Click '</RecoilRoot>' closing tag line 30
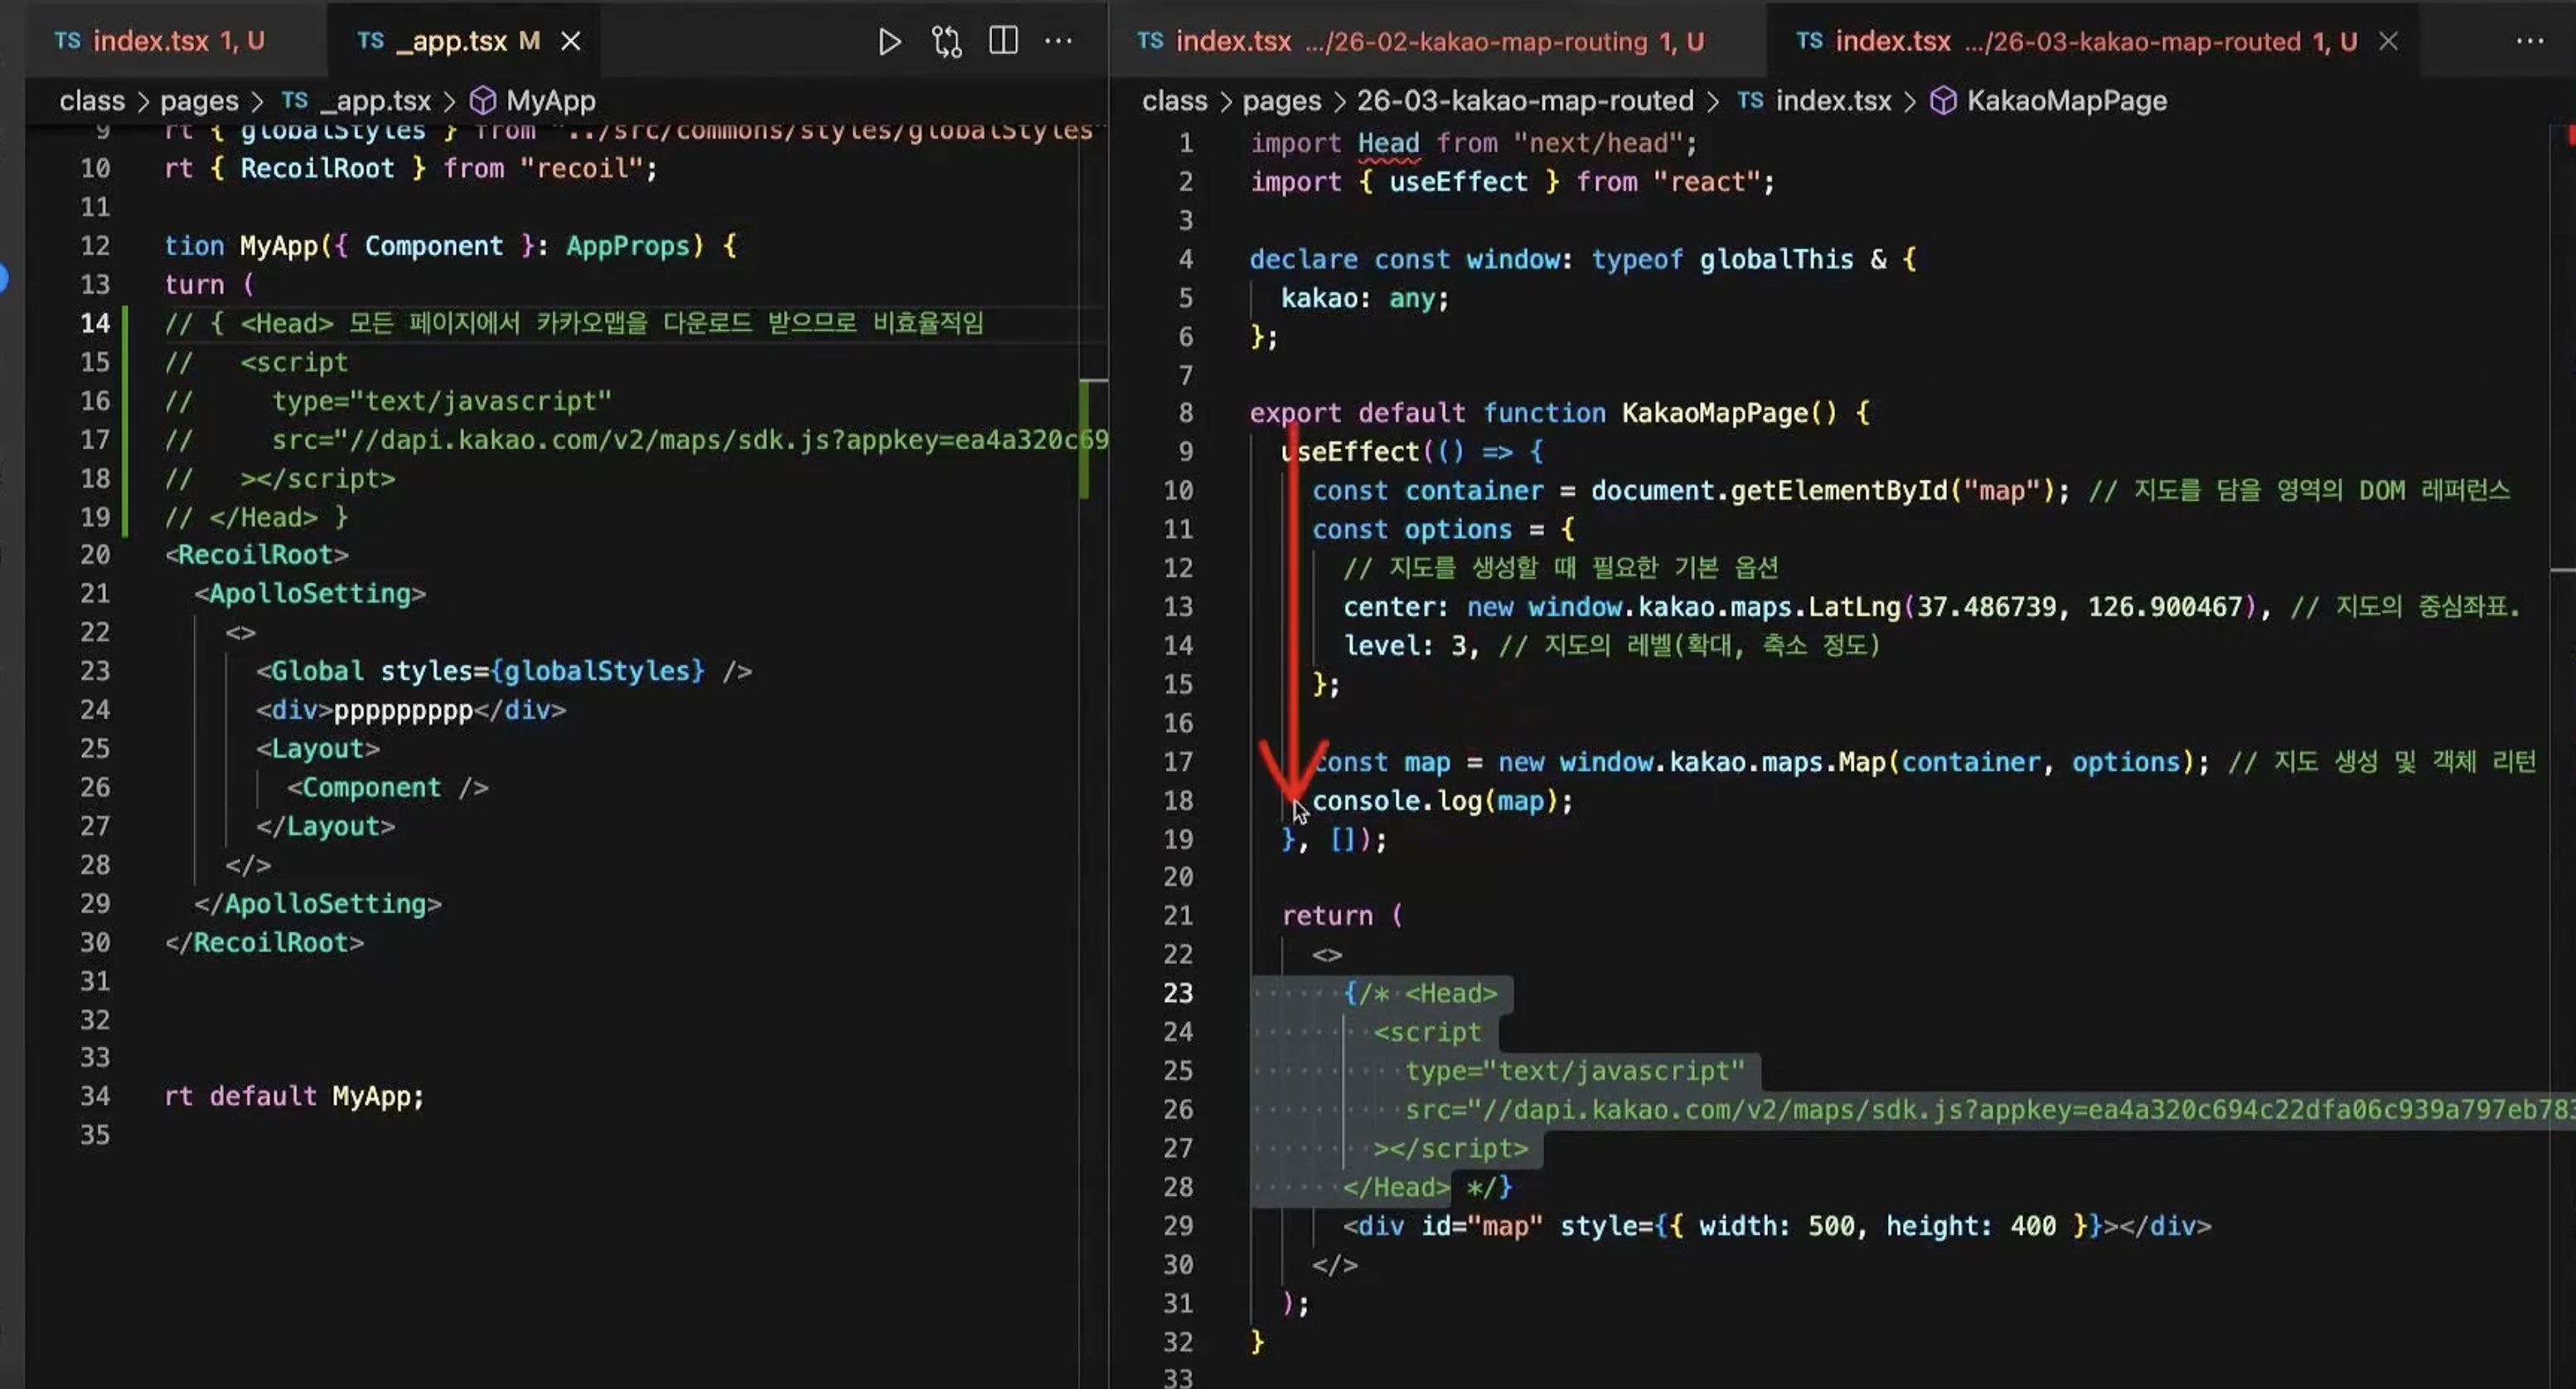2576x1389 pixels. click(x=264, y=943)
